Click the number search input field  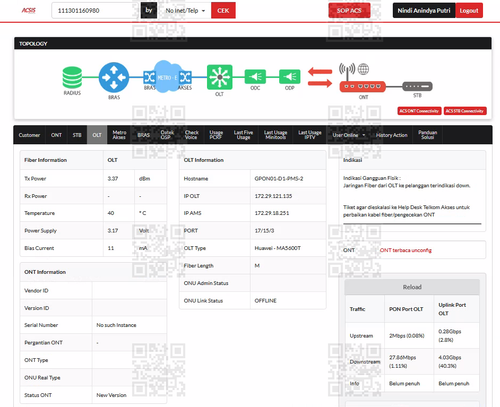click(x=96, y=10)
